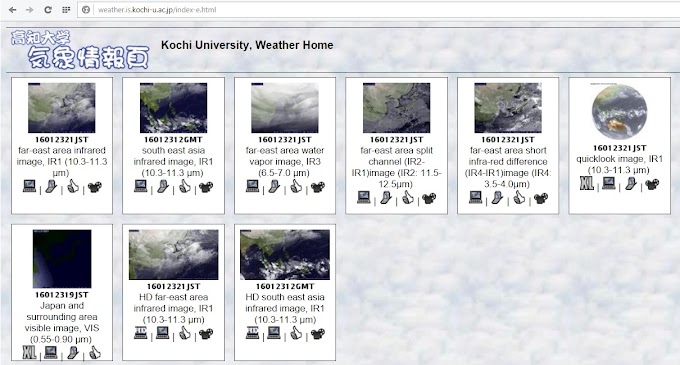This screenshot has width=680, height=365.
Task: Click caption 'Japan and surrounding area visible image'
Action: pyautogui.click(x=62, y=316)
